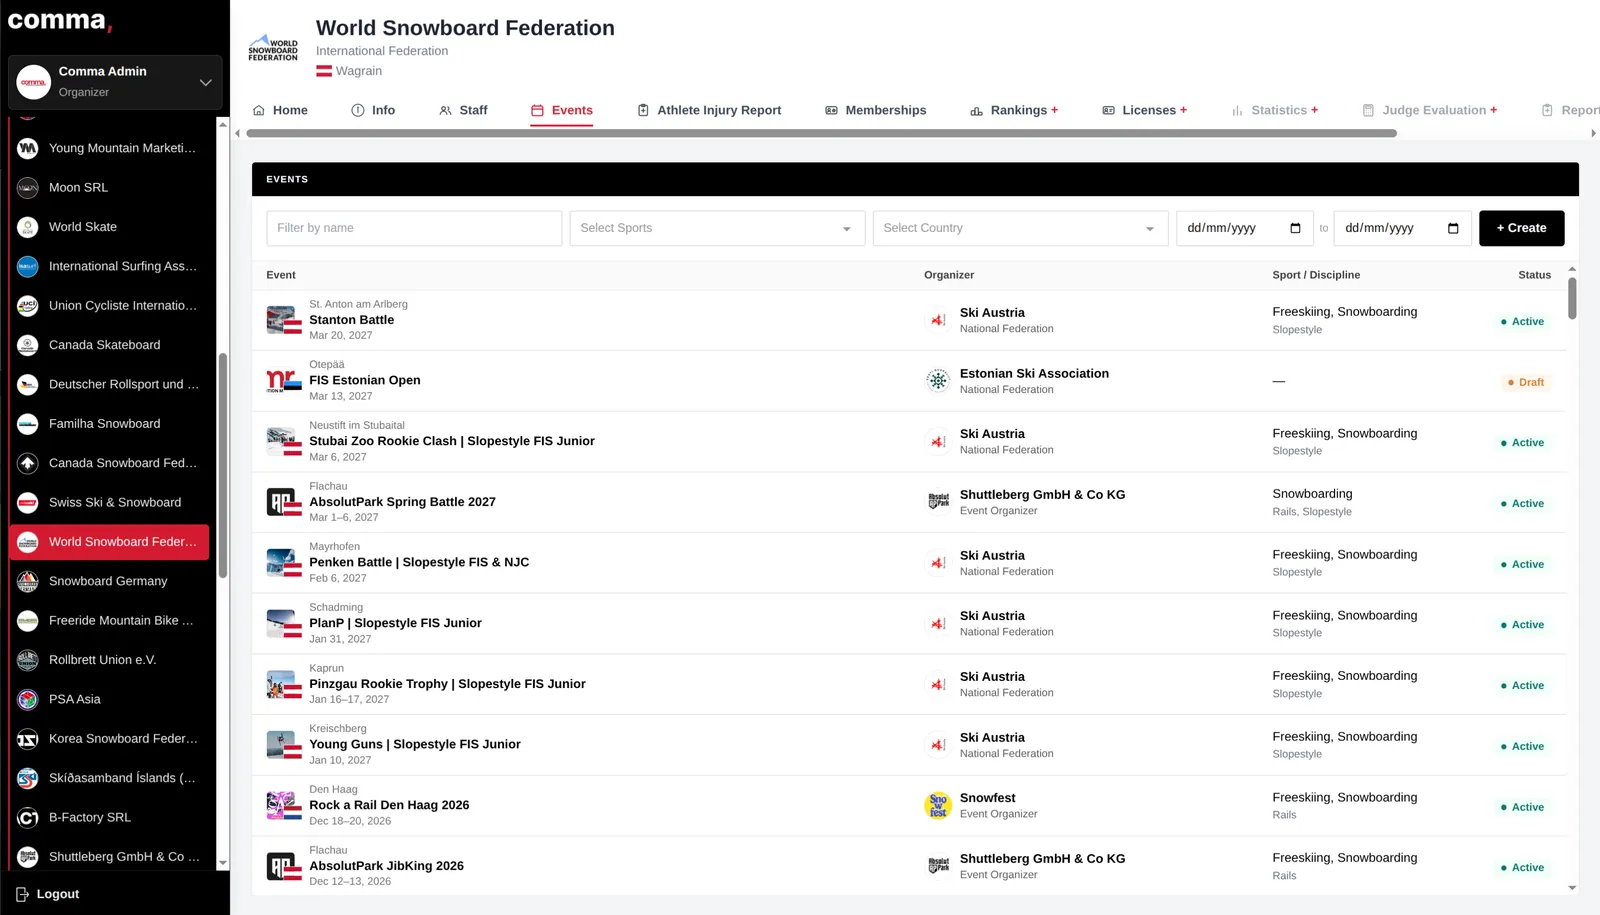
Task: Click the Snowboard Germany sidebar icon
Action: [x=28, y=581]
